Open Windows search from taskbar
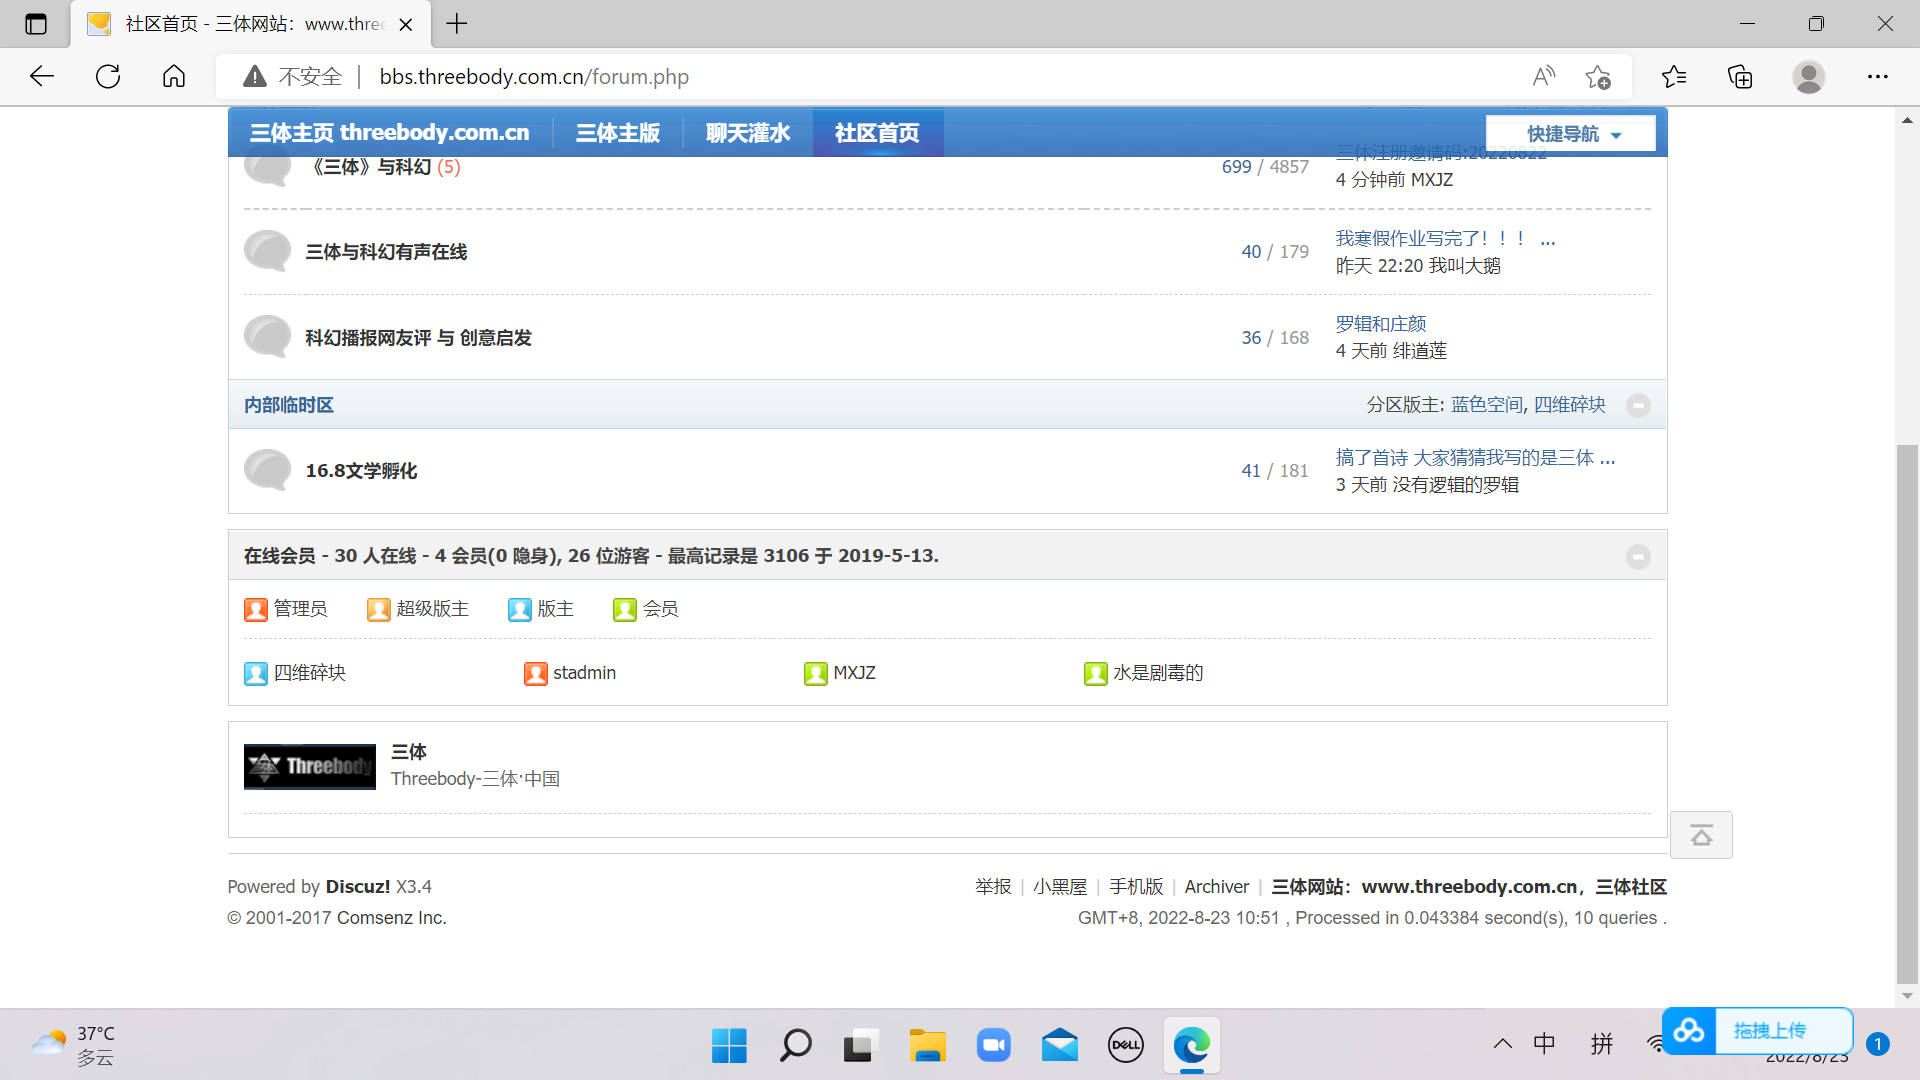This screenshot has width=1920, height=1080. [795, 1046]
